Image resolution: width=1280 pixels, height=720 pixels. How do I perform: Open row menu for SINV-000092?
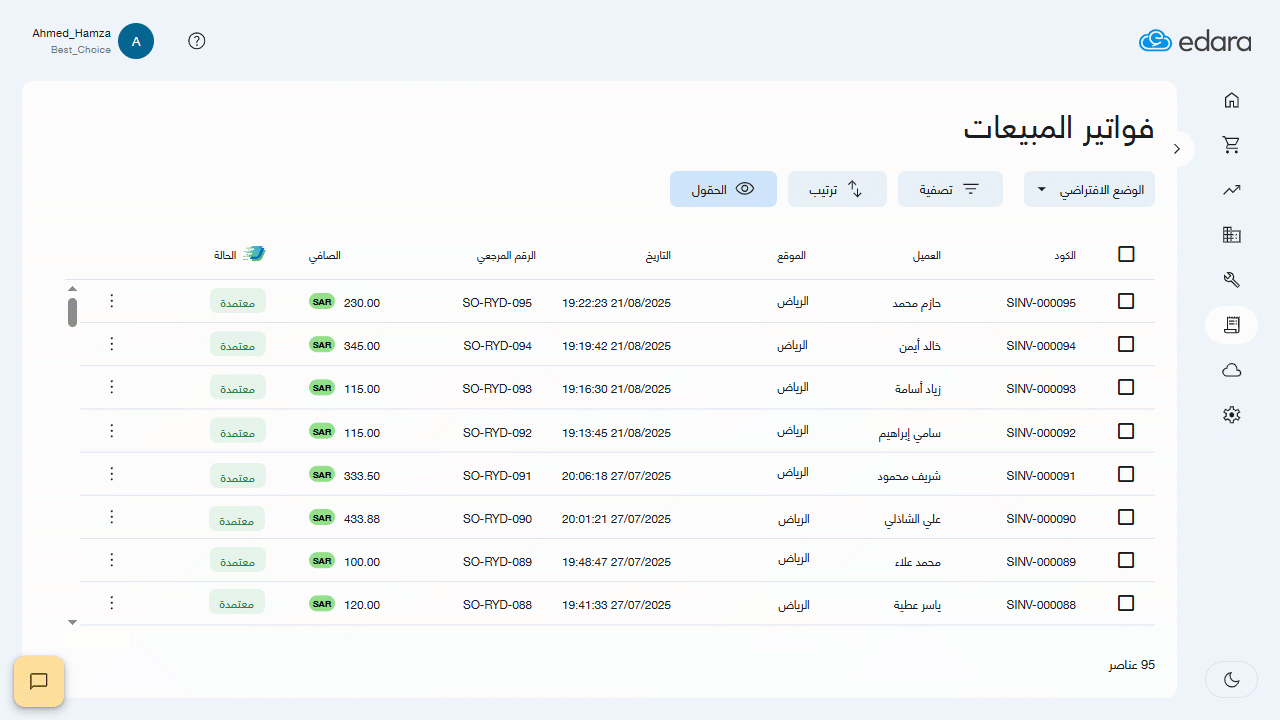[112, 431]
